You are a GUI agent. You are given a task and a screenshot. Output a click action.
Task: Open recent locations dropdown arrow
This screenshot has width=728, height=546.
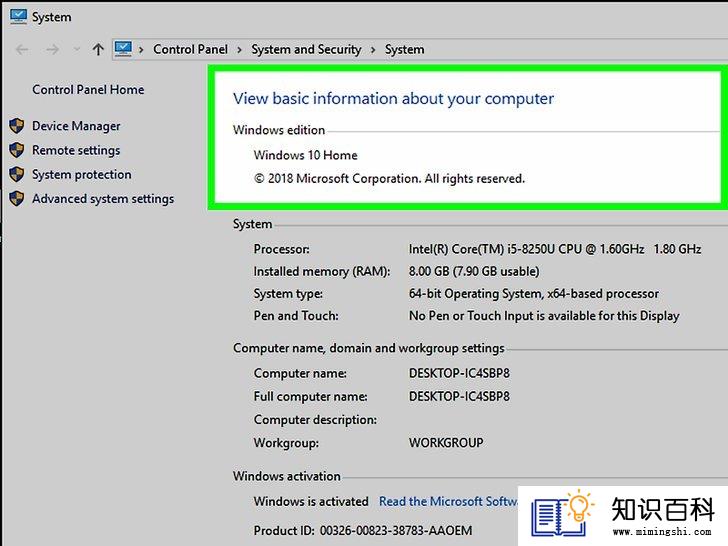pos(77,49)
